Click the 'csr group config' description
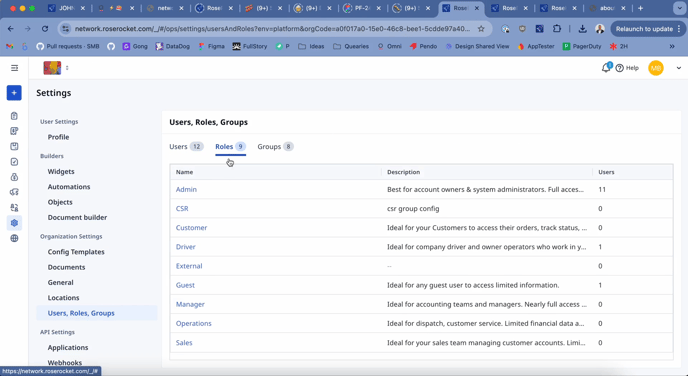 pyautogui.click(x=413, y=208)
